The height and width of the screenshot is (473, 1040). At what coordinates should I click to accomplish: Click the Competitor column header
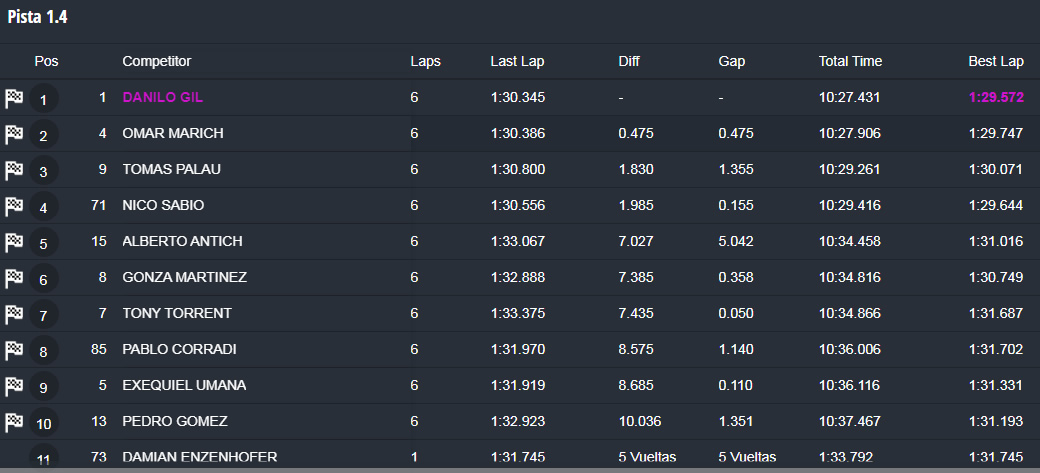click(x=156, y=61)
